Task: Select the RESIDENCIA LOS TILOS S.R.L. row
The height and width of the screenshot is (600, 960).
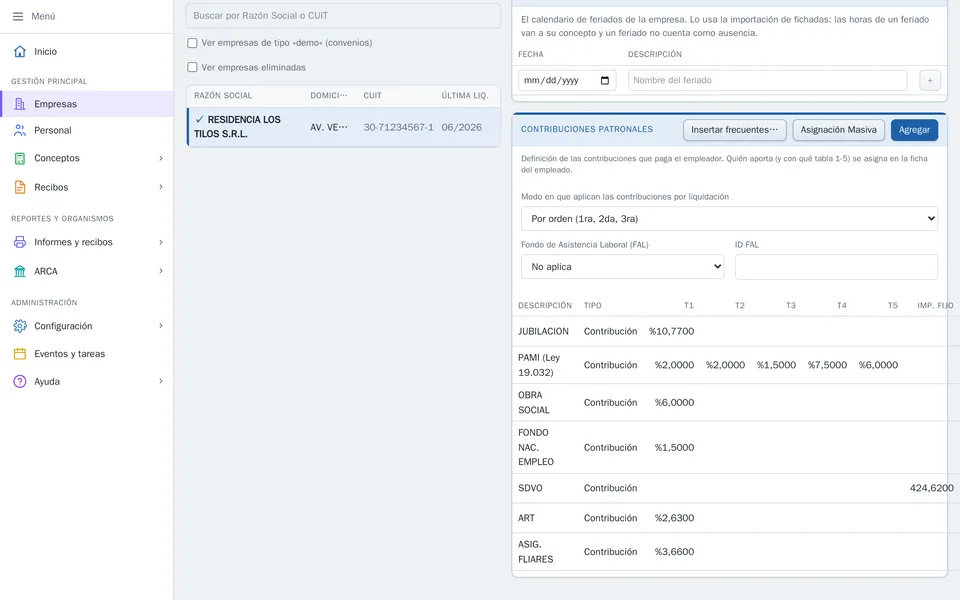Action: pyautogui.click(x=343, y=127)
